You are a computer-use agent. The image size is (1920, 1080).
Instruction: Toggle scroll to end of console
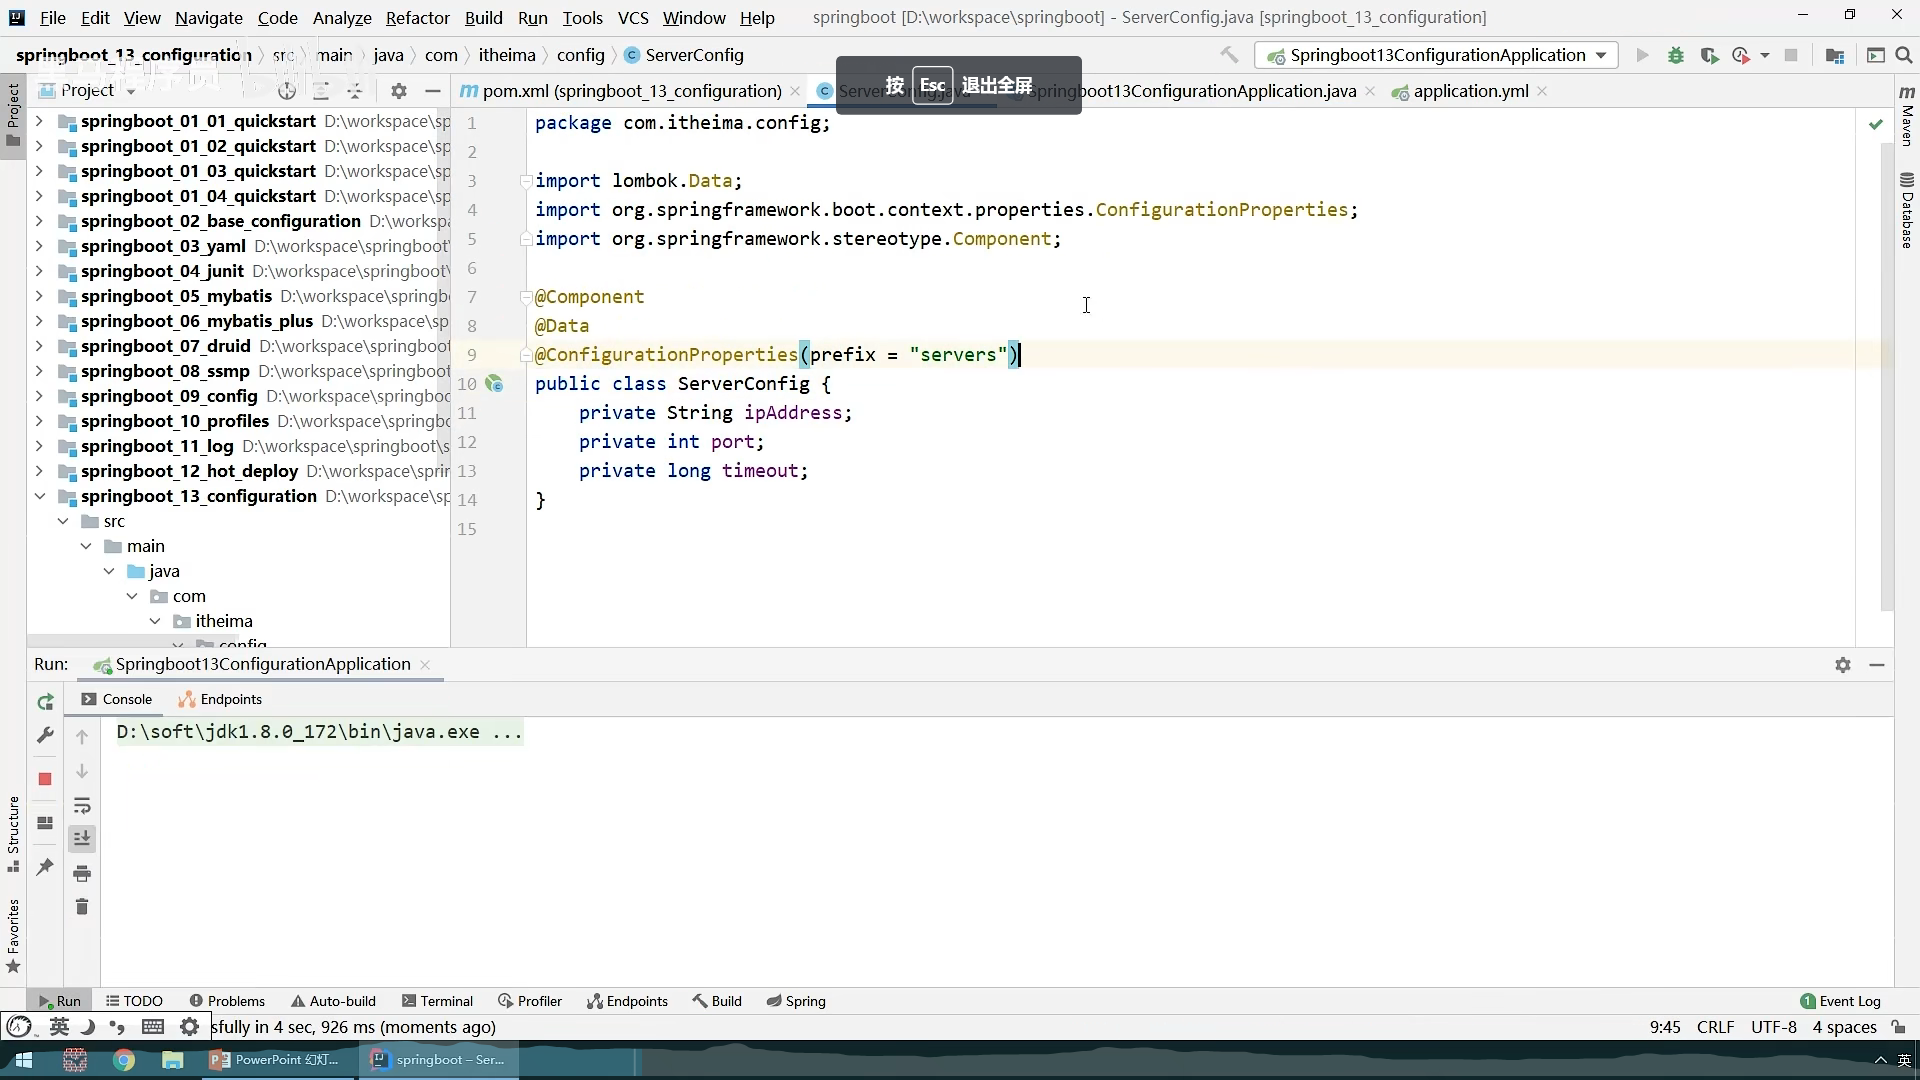(82, 839)
